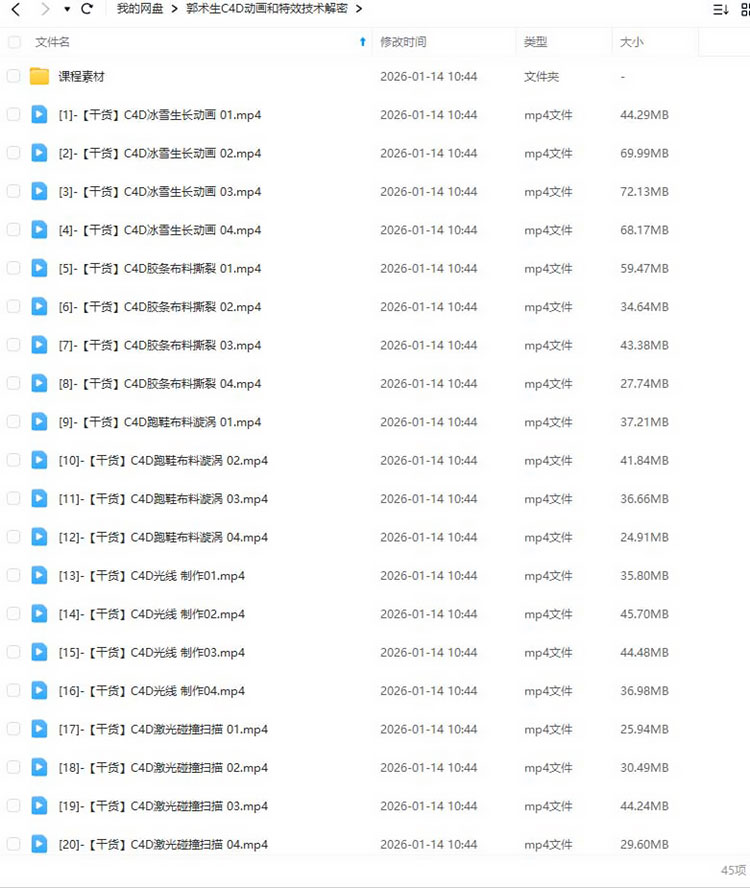
Task: Open the sort order options icon
Action: point(720,9)
